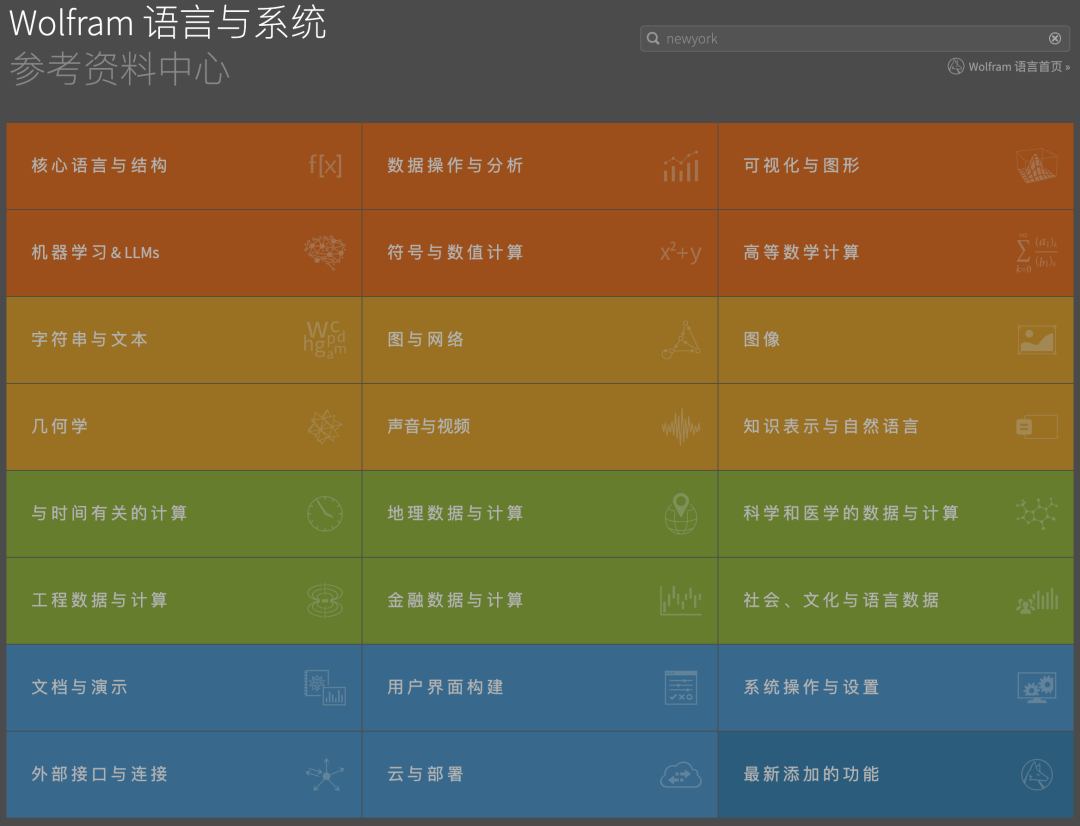
Task: Select the 科学和医学的数据与计算 label
Action: click(x=851, y=513)
